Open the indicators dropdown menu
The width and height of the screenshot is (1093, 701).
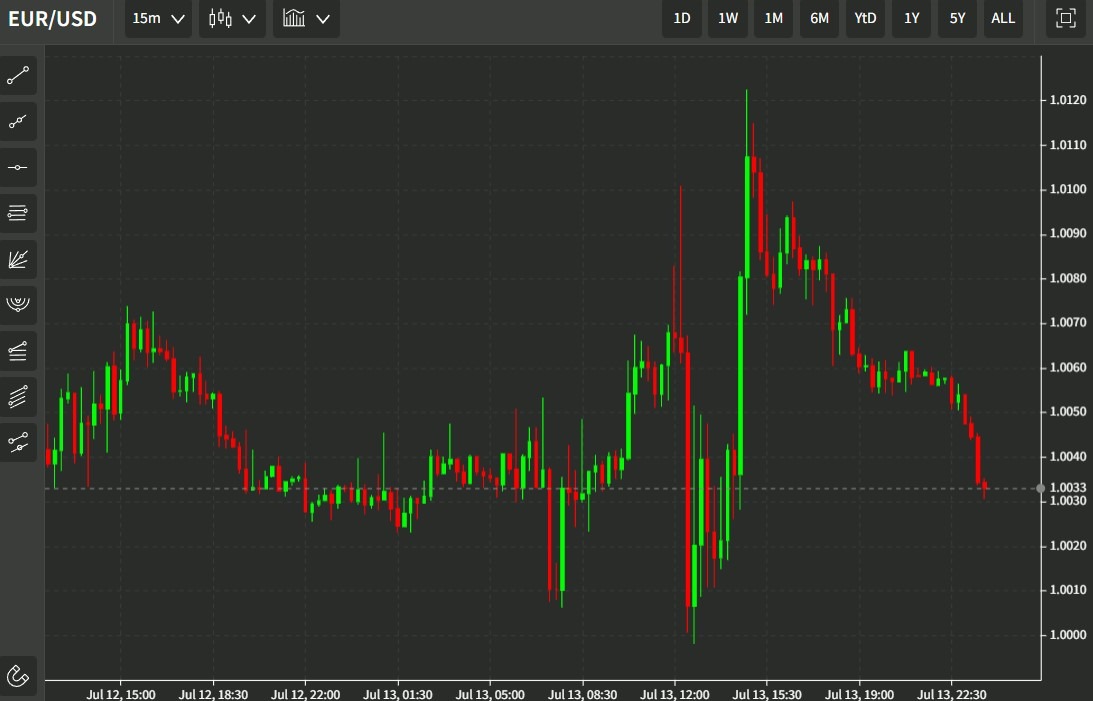306,18
